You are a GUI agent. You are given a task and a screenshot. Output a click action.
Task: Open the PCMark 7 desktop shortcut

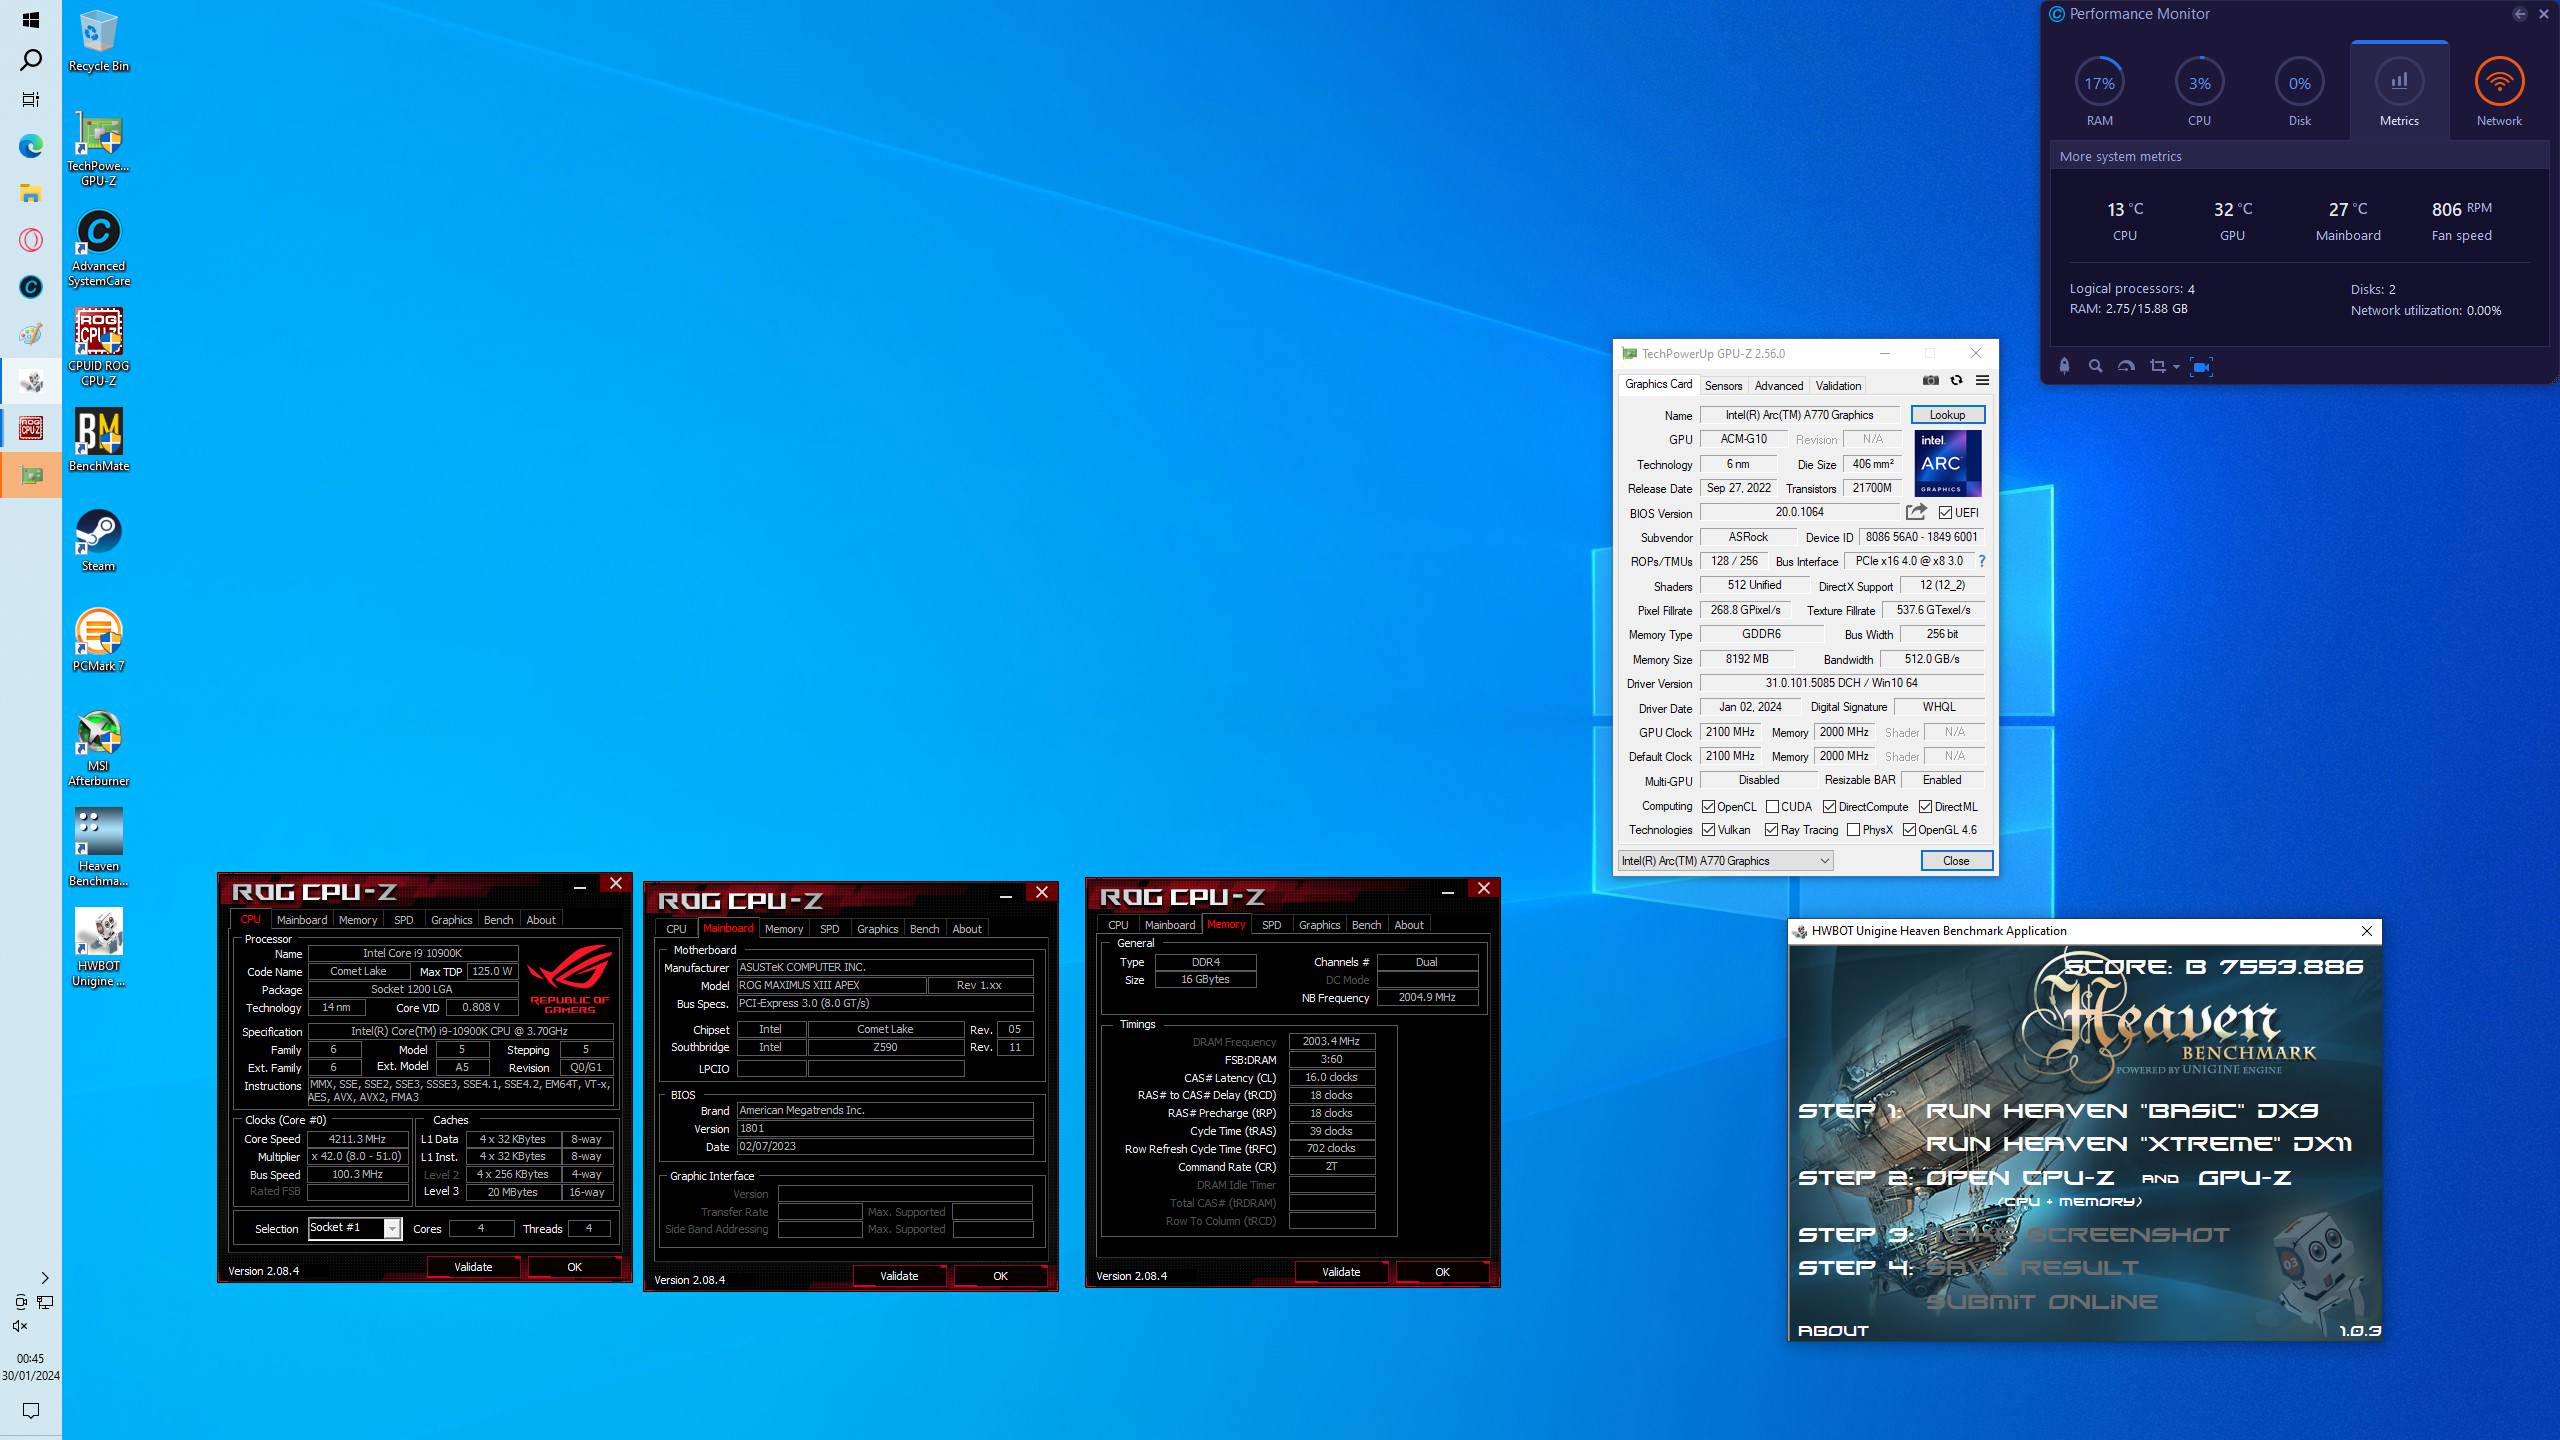coord(98,641)
